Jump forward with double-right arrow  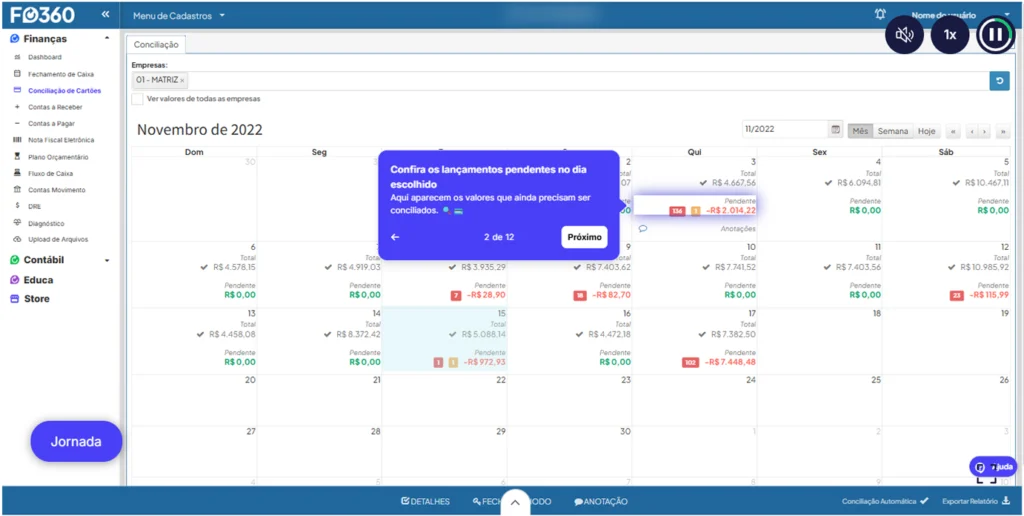(1003, 131)
